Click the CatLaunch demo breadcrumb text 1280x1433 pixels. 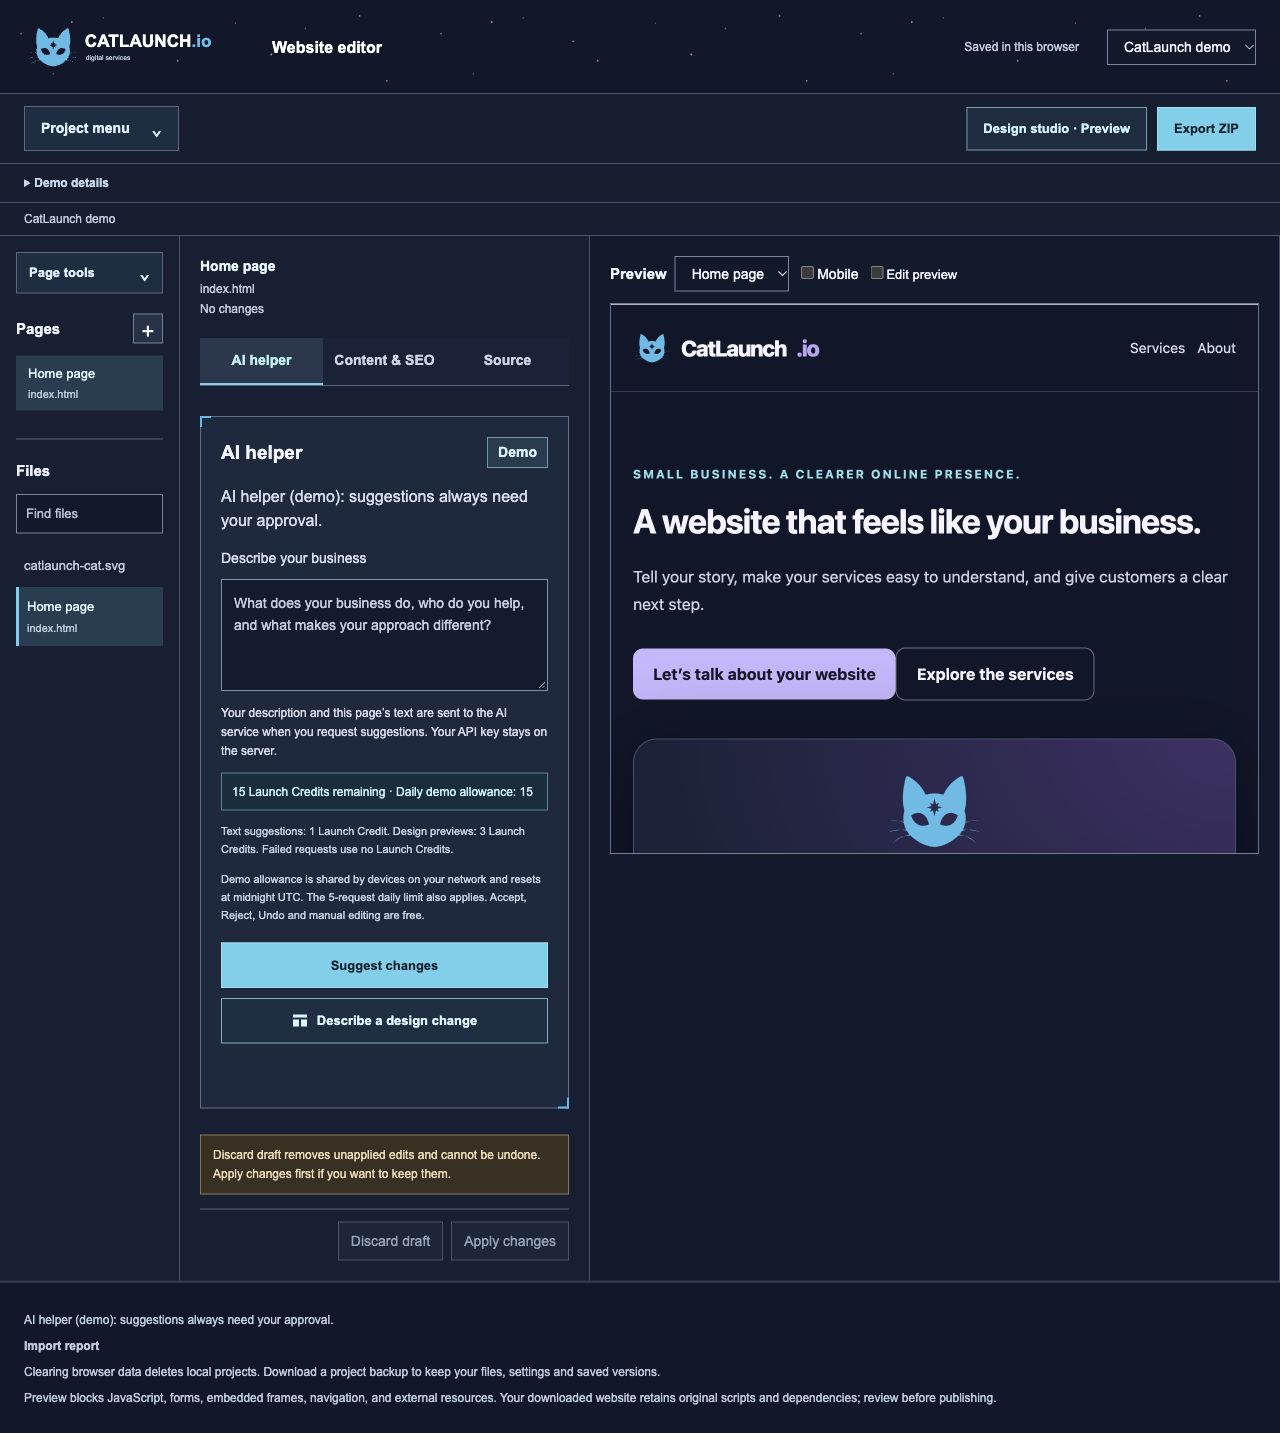point(70,219)
